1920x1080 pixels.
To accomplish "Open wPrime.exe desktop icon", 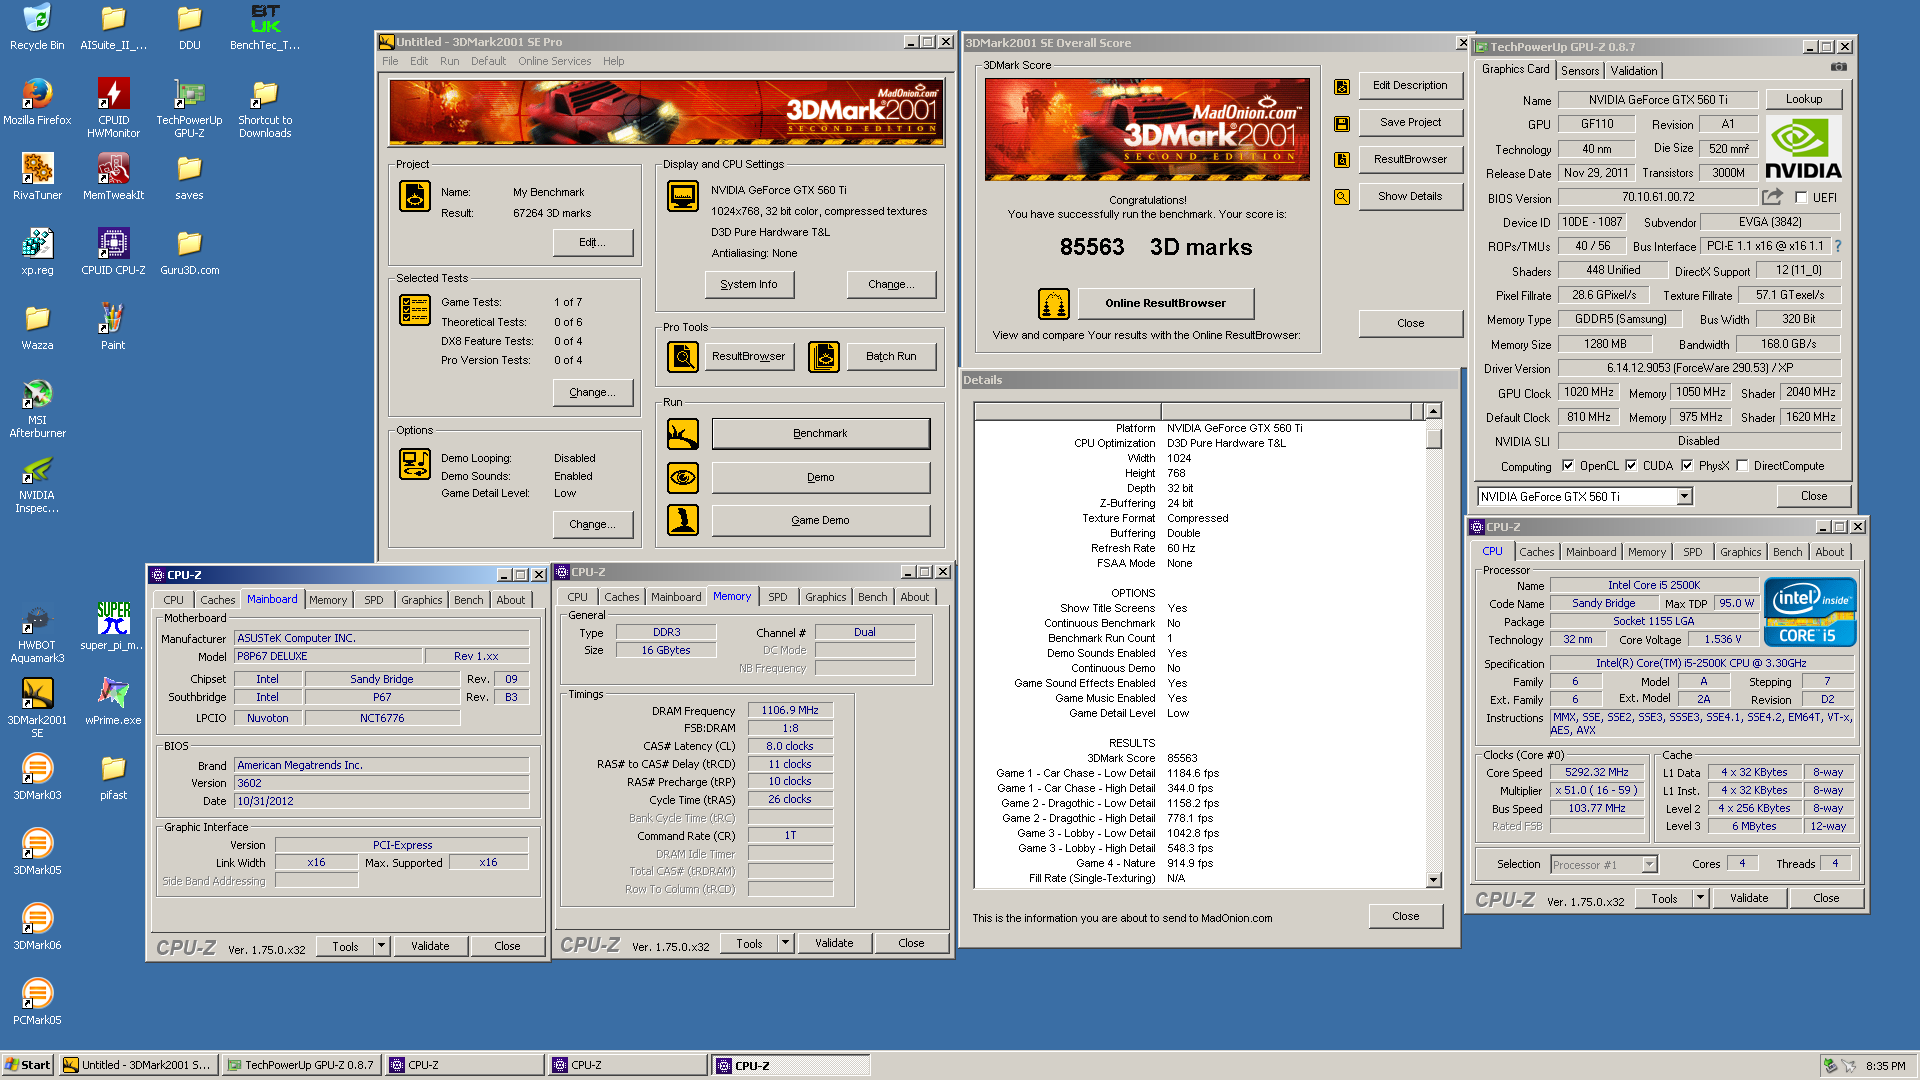I will pyautogui.click(x=113, y=702).
